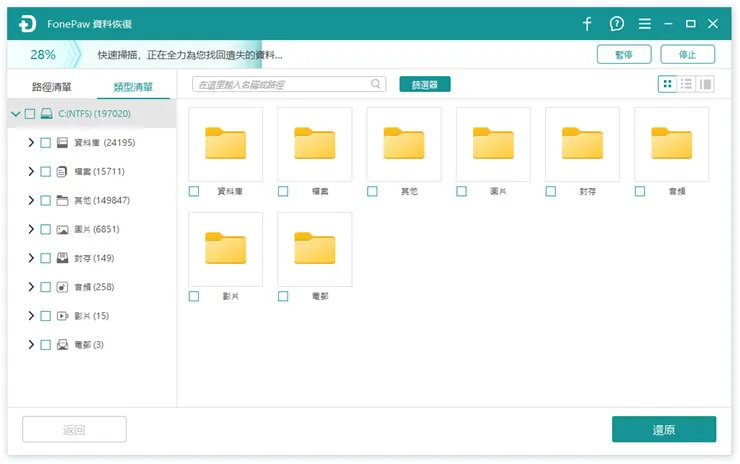Screen dimensions: 740x464
Task: Expand the 影片 (15) tree node
Action: point(31,316)
